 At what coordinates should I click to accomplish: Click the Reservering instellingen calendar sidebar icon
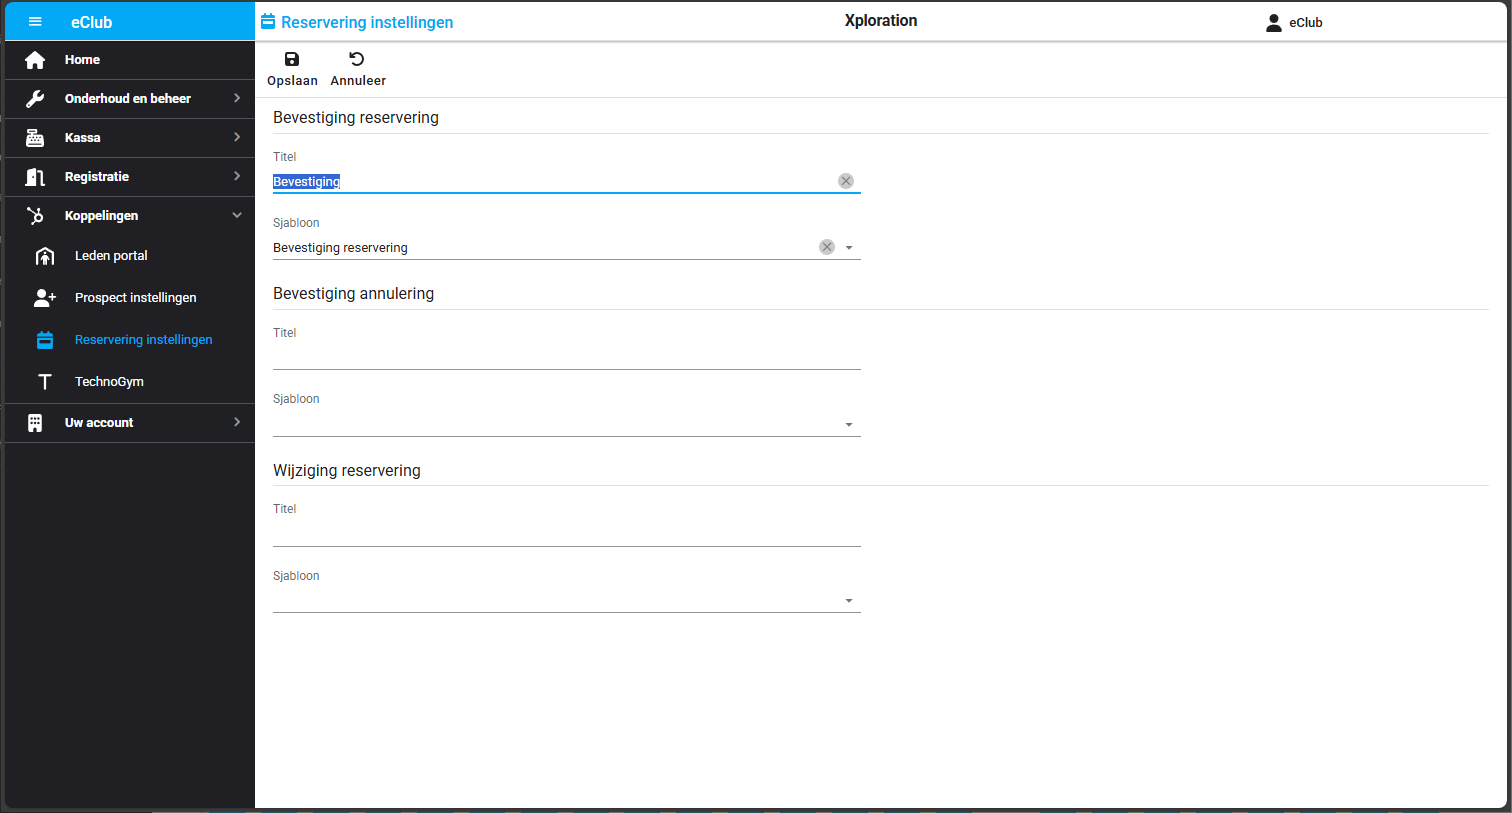click(45, 340)
